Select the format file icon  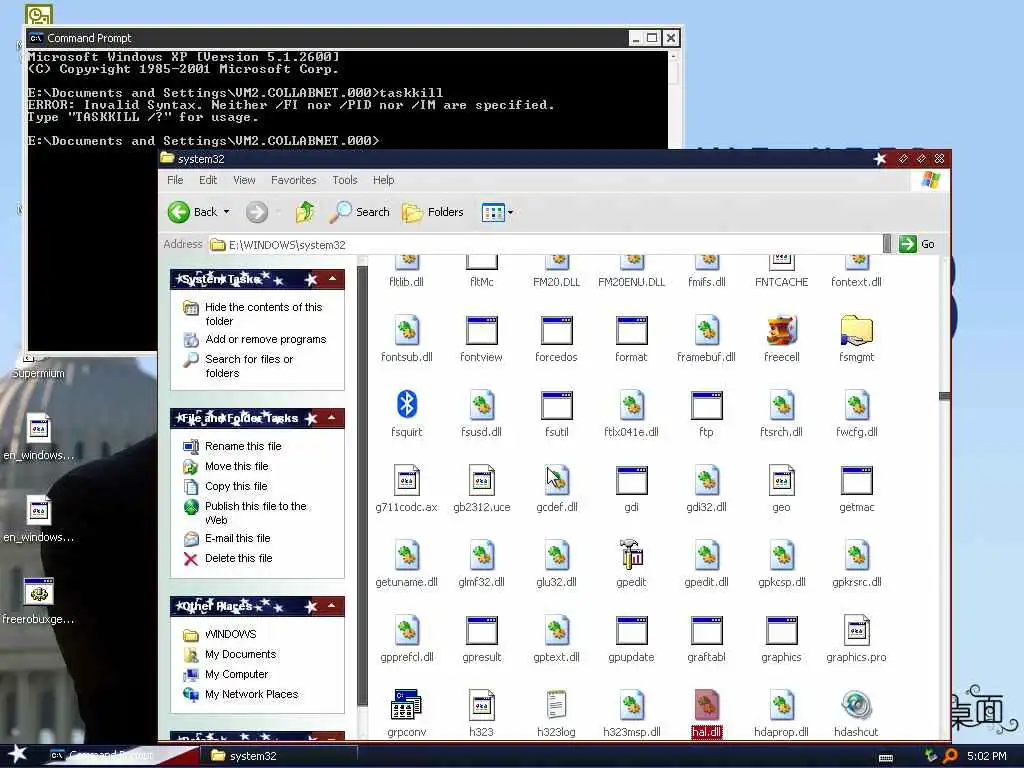tap(631, 331)
